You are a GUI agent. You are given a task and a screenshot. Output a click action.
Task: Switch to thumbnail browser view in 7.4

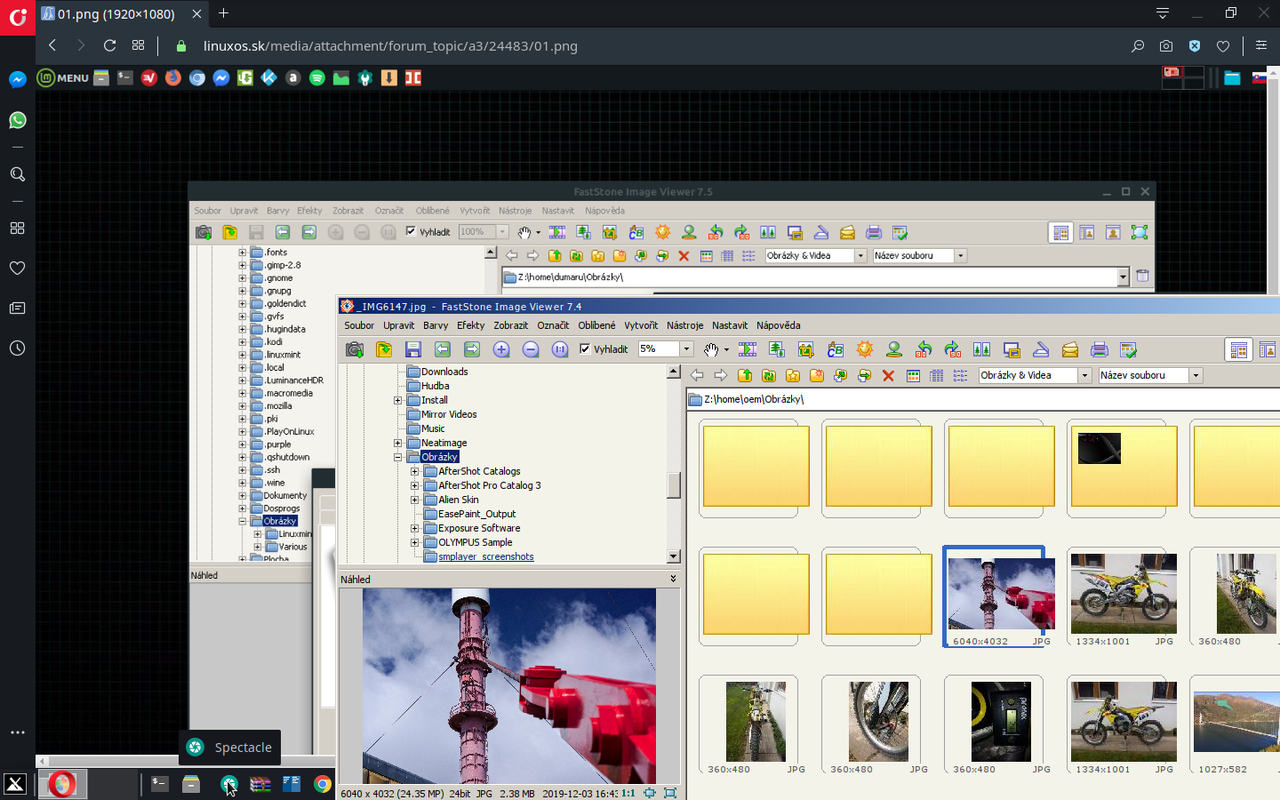click(x=1239, y=349)
